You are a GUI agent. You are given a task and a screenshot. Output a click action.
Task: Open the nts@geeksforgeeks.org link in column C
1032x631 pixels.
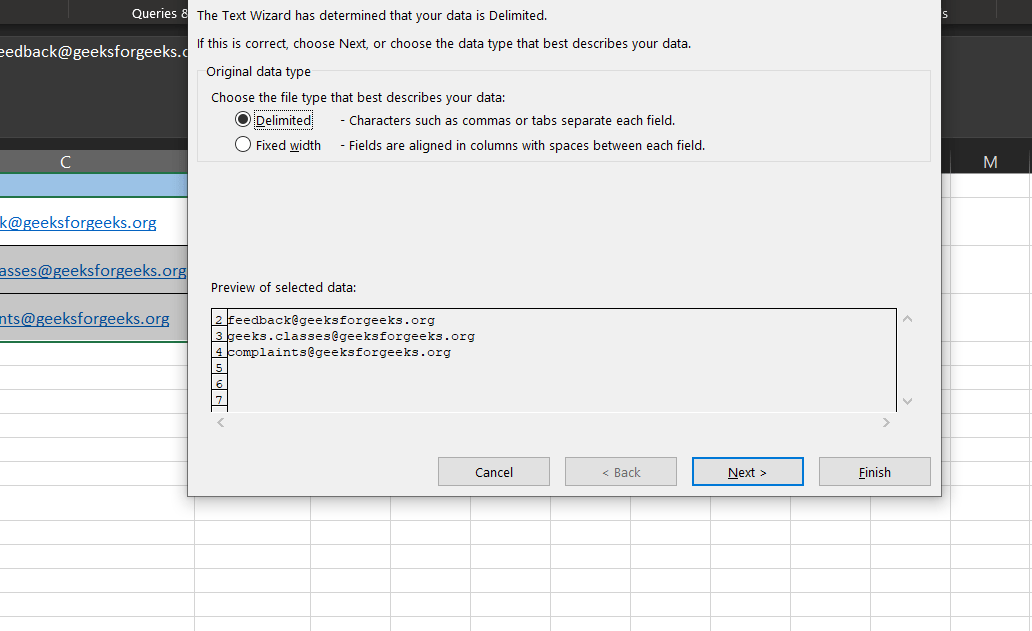click(84, 318)
